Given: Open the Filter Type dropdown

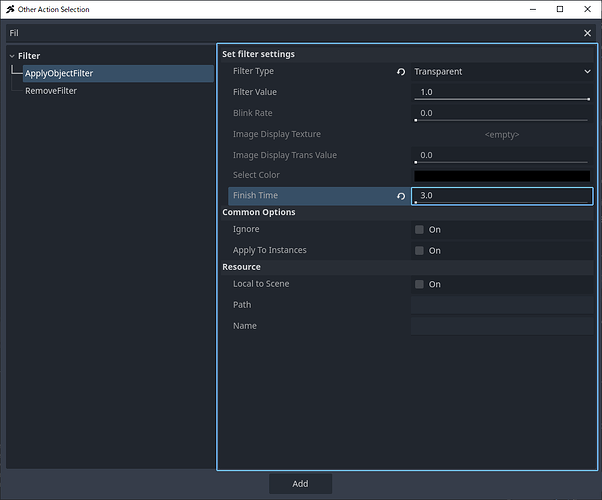Looking at the screenshot, I should point(502,72).
